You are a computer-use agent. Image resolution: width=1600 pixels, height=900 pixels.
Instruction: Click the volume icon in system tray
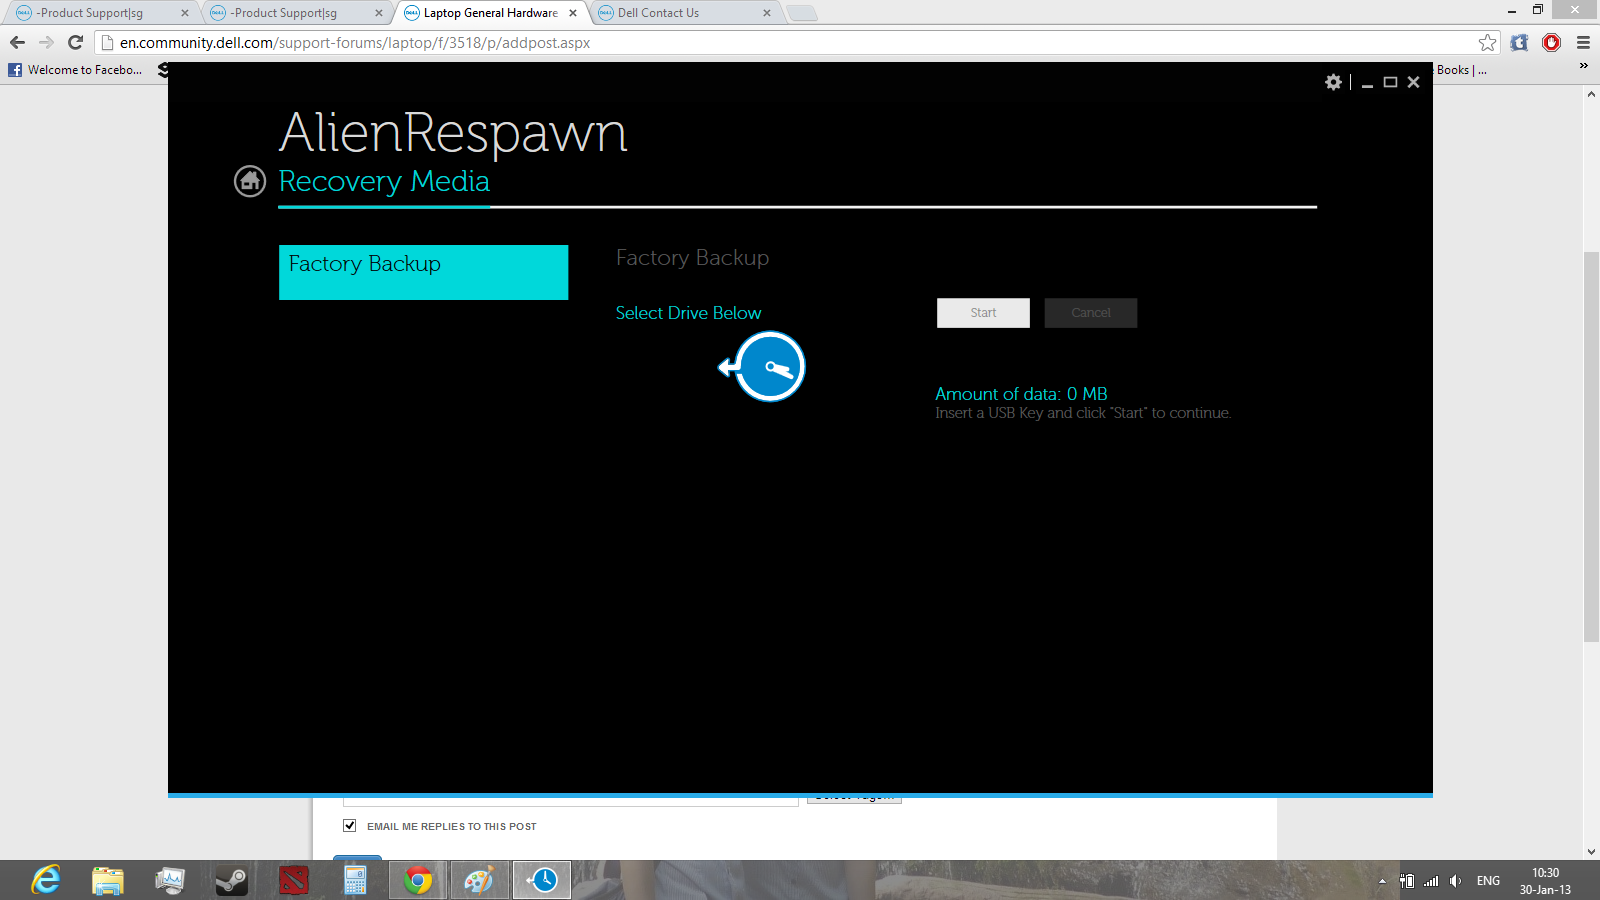coord(1455,881)
